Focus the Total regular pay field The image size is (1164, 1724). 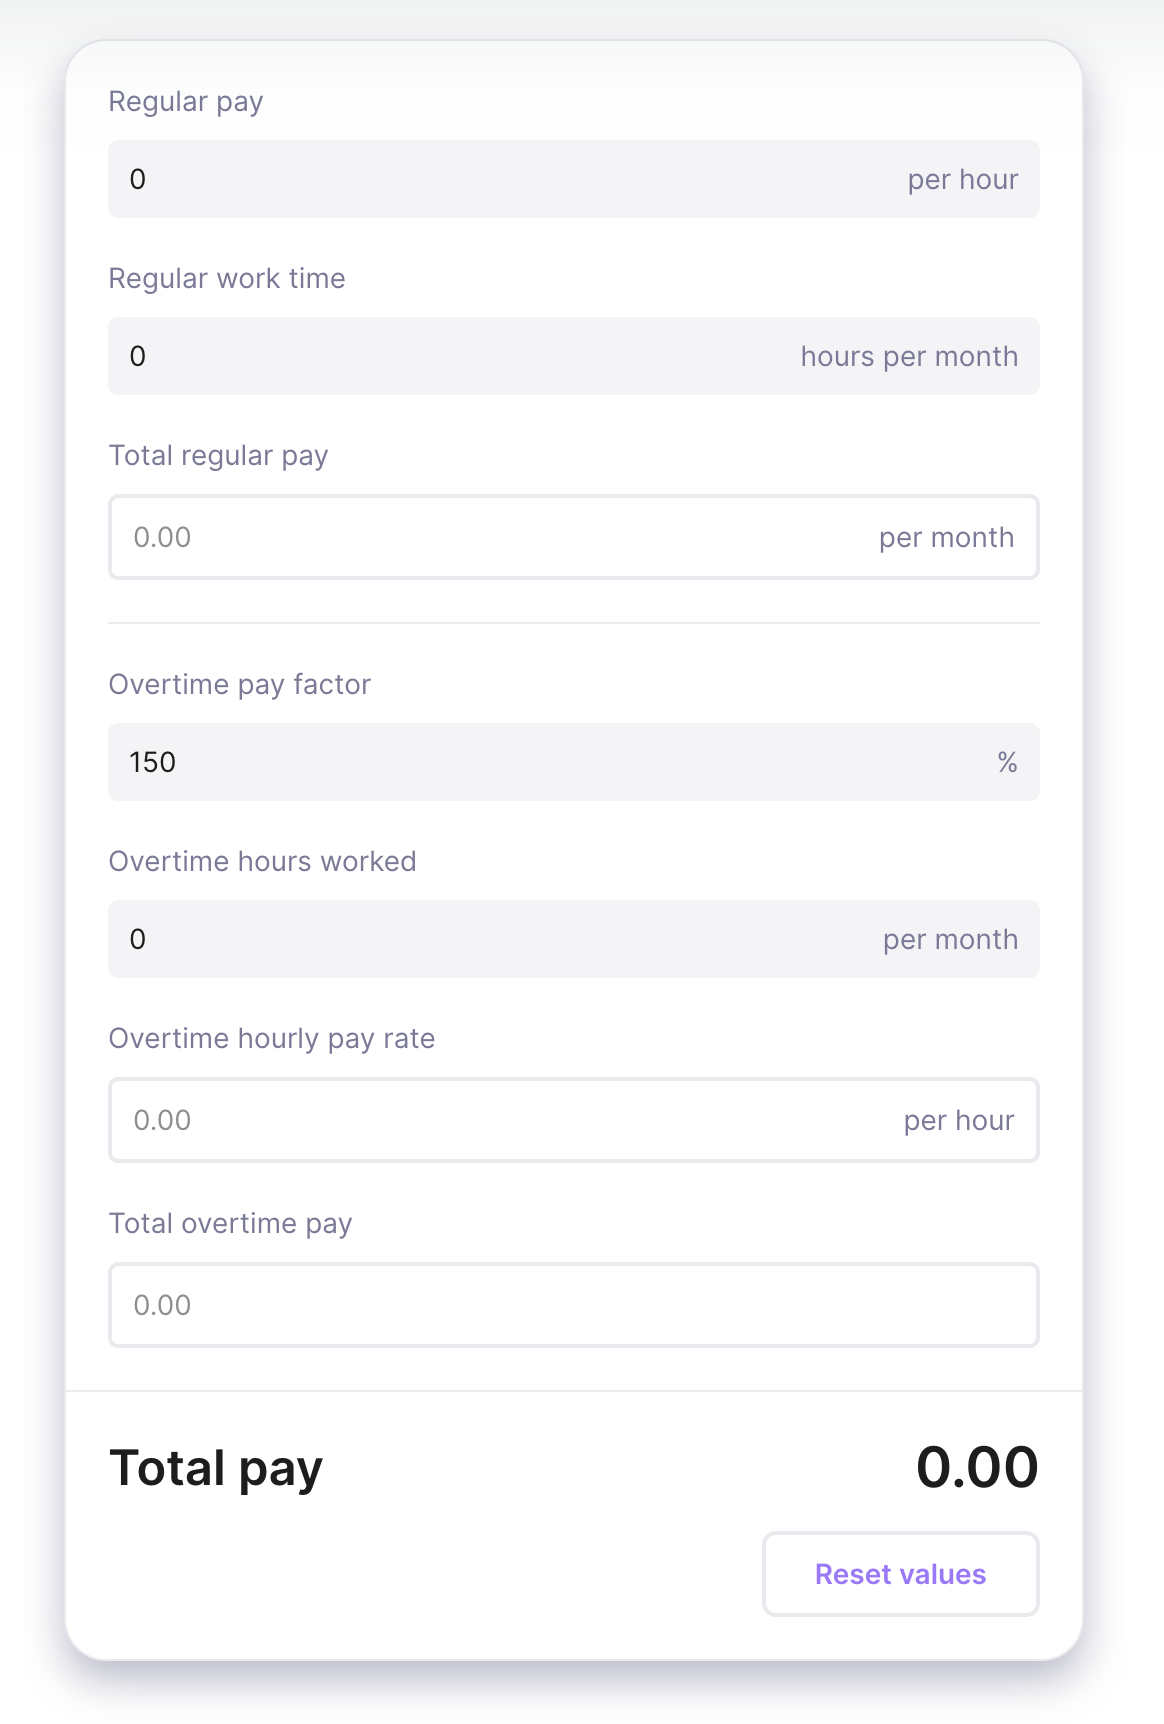[x=573, y=537]
